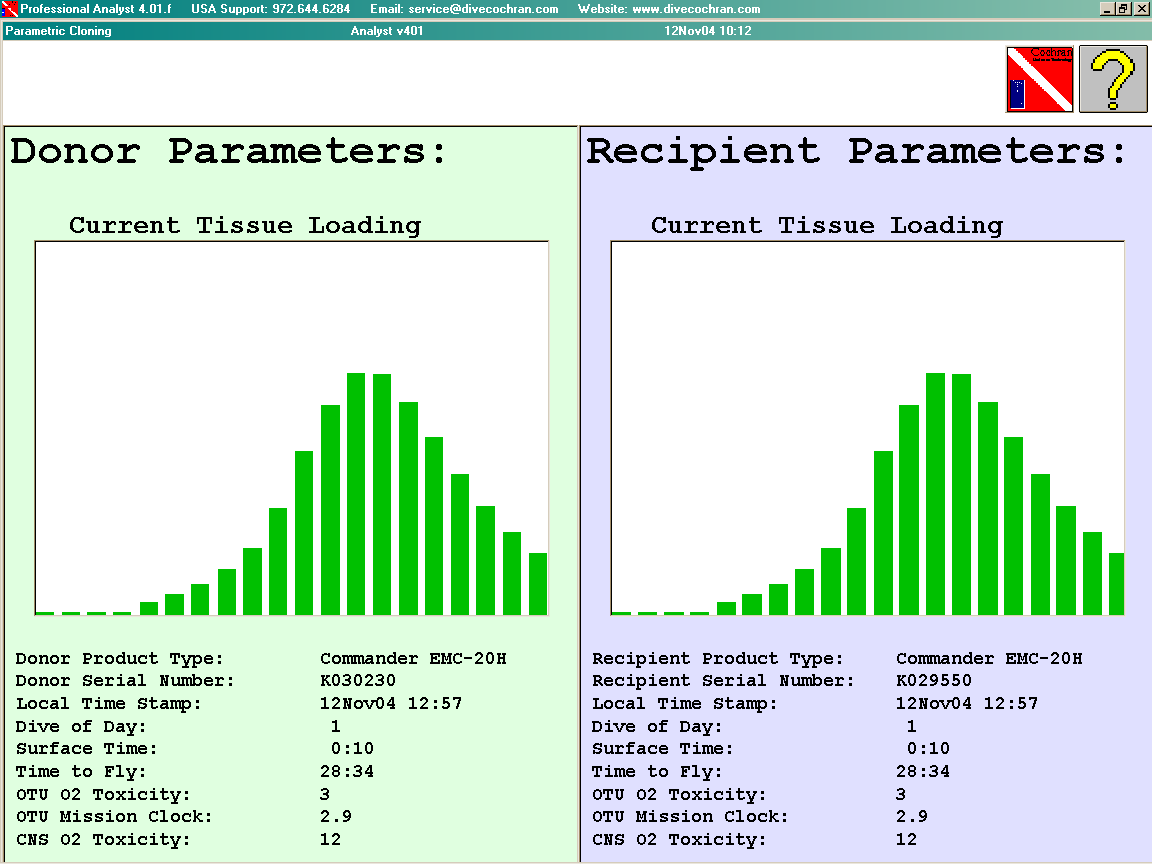Click recipient Commander EMC-20H product value
This screenshot has width=1152, height=864.
(x=989, y=658)
